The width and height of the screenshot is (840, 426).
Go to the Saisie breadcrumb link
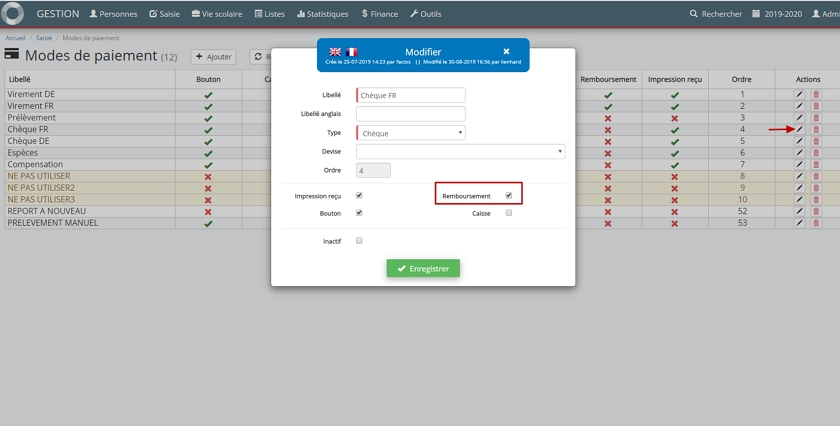(x=44, y=38)
